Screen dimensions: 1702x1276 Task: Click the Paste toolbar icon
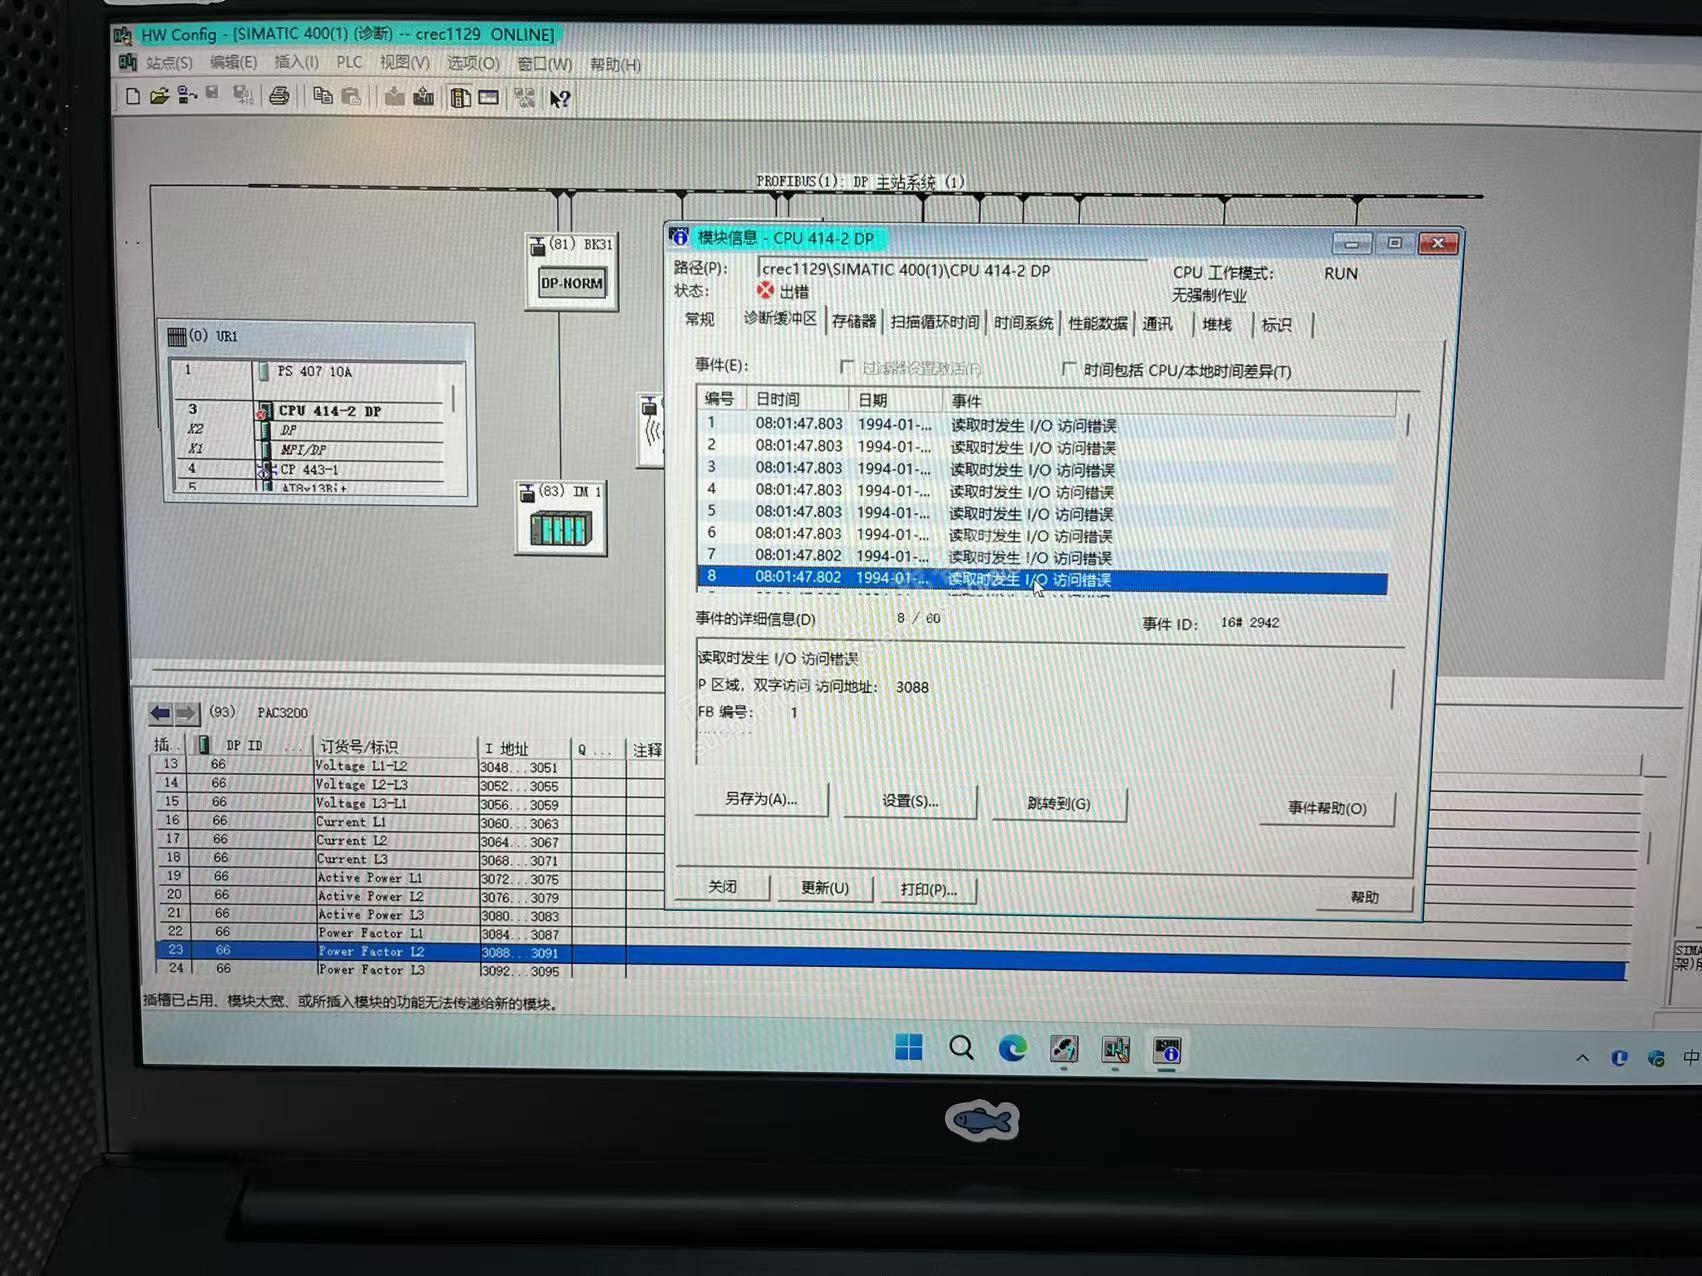(x=351, y=96)
